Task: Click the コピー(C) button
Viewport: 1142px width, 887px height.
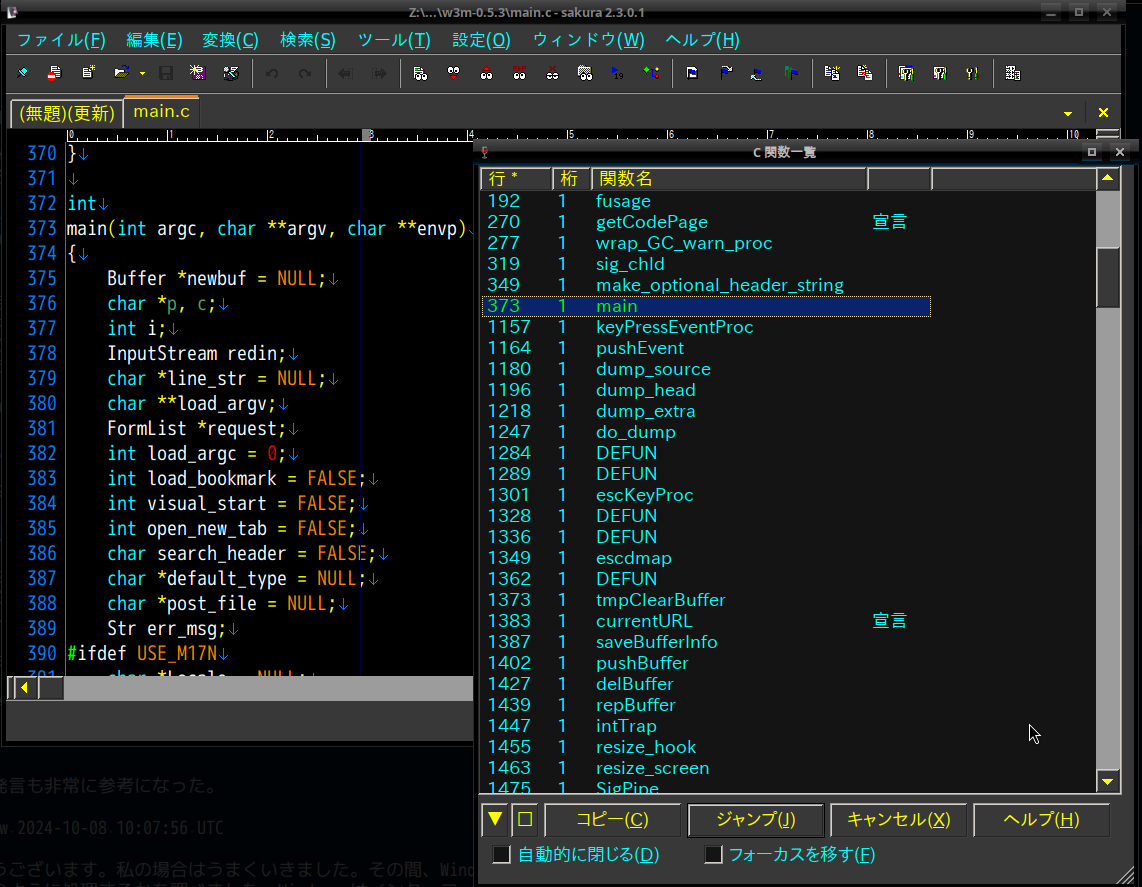Action: (613, 819)
